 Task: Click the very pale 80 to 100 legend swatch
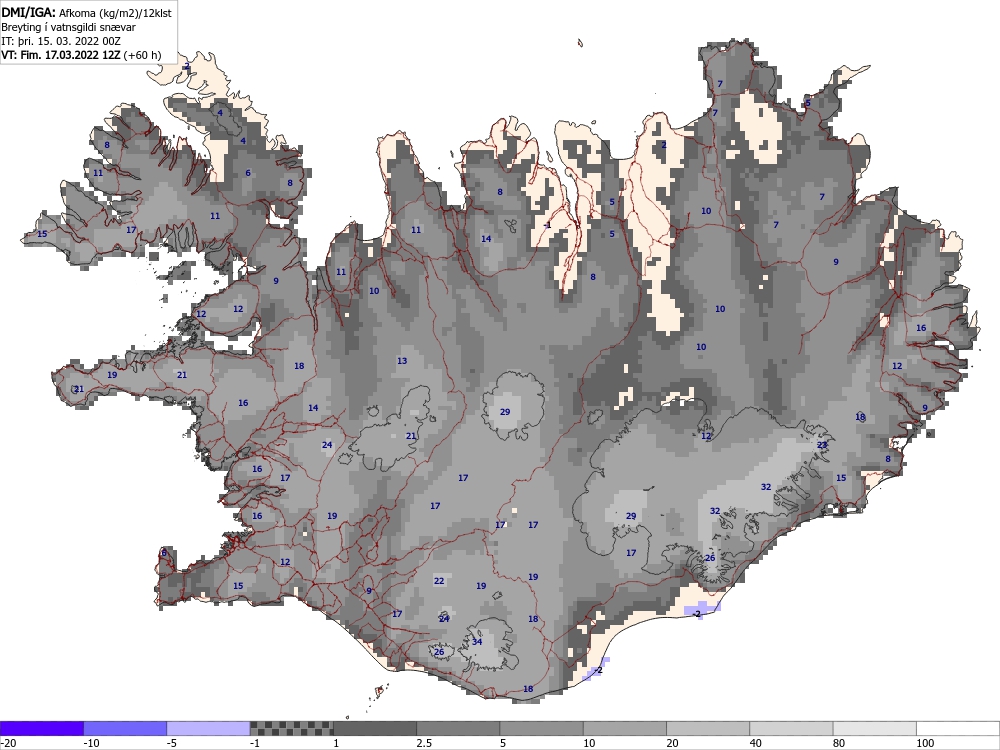pos(874,728)
